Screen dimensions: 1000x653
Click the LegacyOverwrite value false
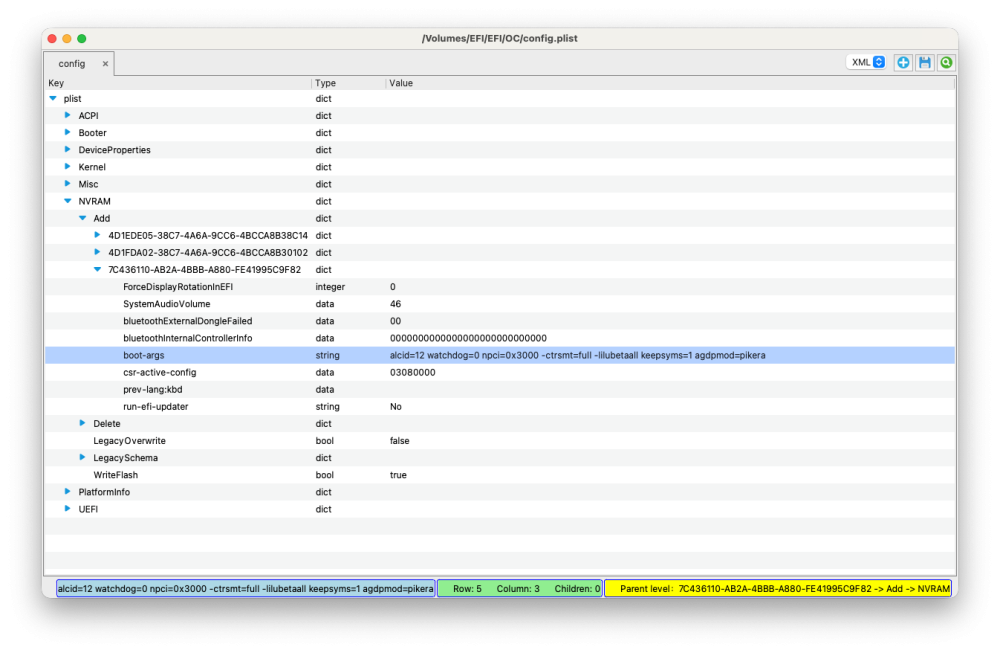(399, 441)
